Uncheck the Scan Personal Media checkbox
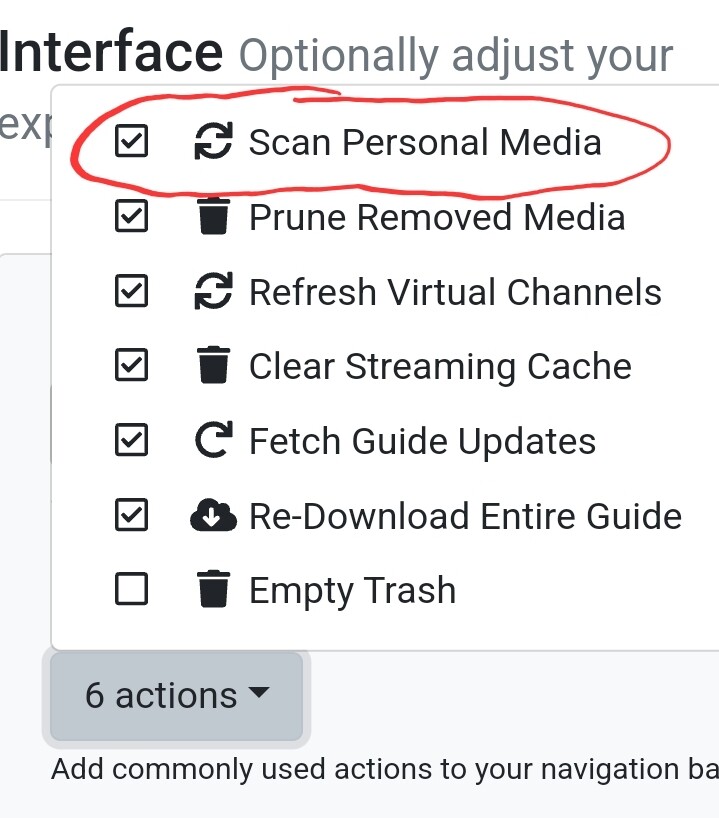 pos(132,143)
